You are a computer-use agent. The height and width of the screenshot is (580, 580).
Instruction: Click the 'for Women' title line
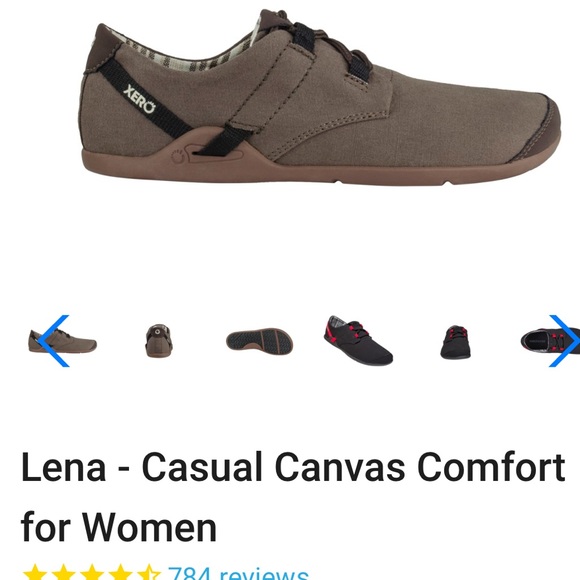[119, 527]
